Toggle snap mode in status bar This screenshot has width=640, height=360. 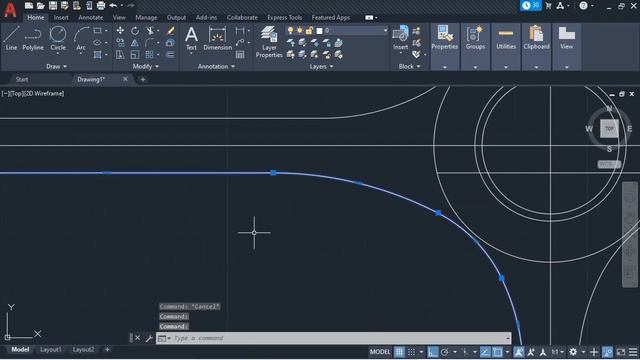(x=411, y=352)
